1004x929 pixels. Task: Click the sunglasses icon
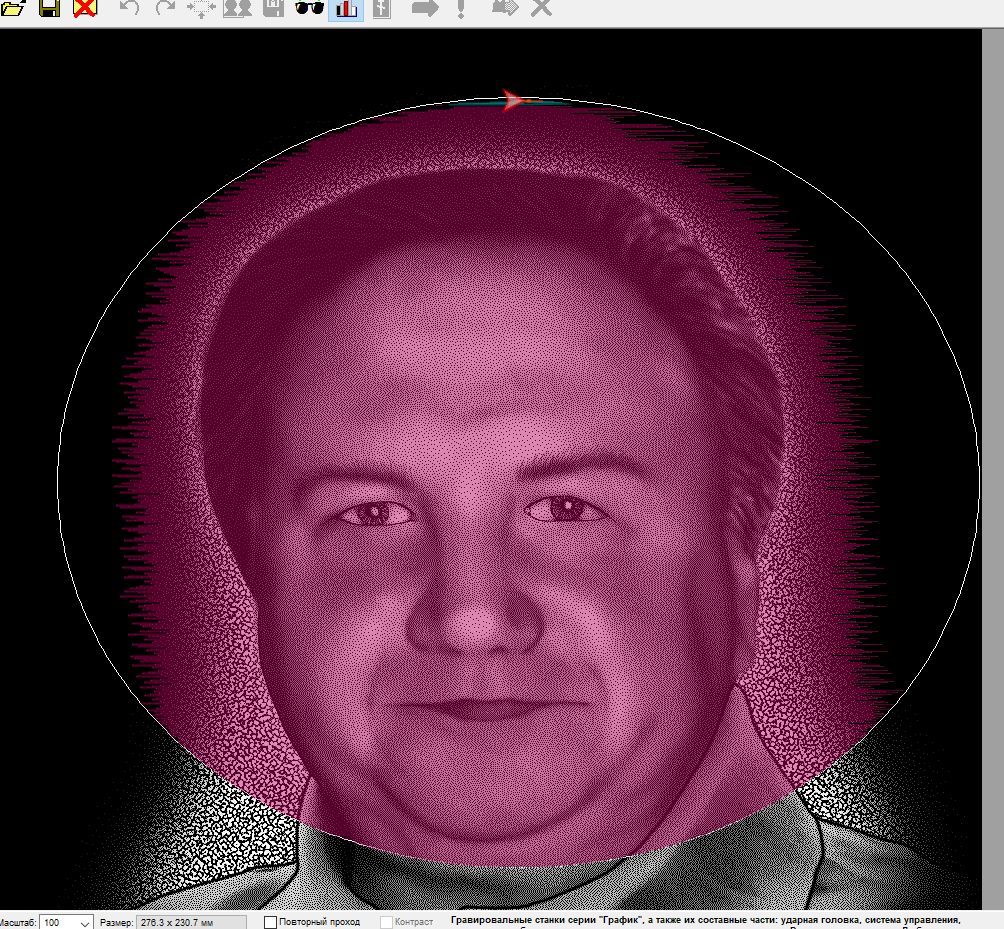[x=309, y=8]
